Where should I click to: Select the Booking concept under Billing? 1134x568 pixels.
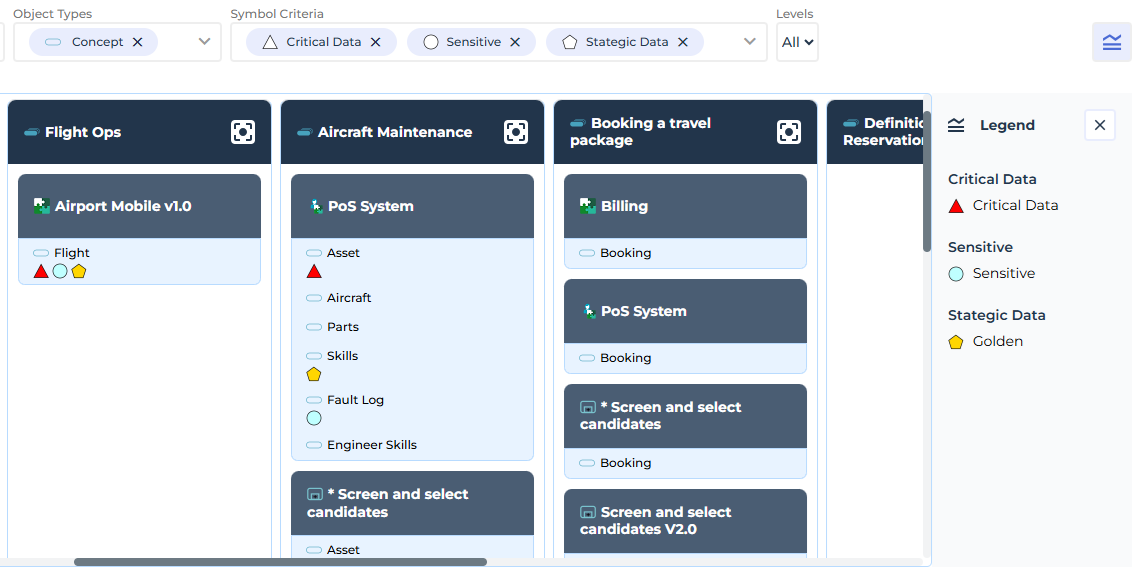coord(626,253)
